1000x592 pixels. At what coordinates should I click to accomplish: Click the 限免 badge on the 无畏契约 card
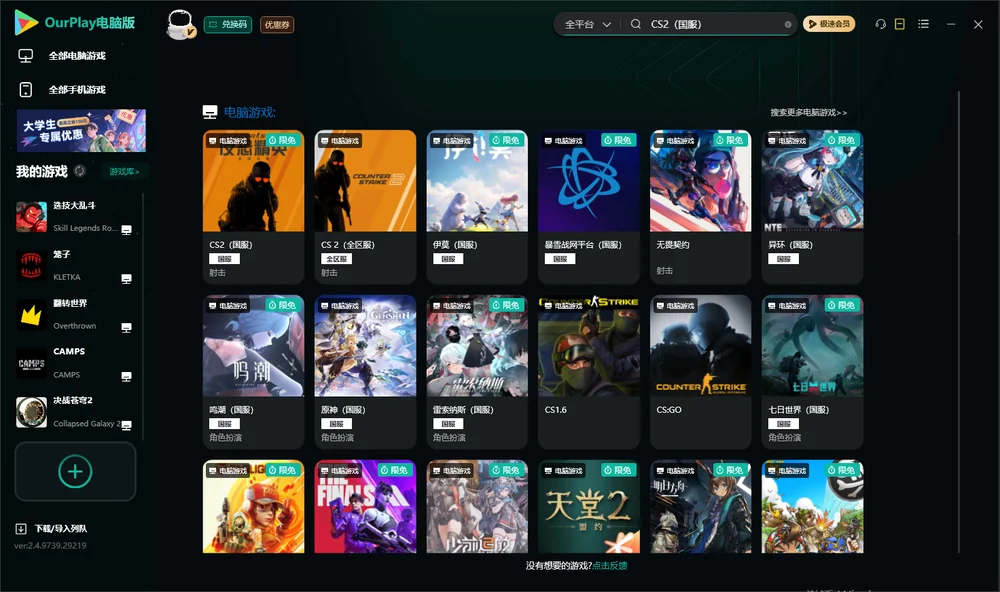[x=730, y=140]
